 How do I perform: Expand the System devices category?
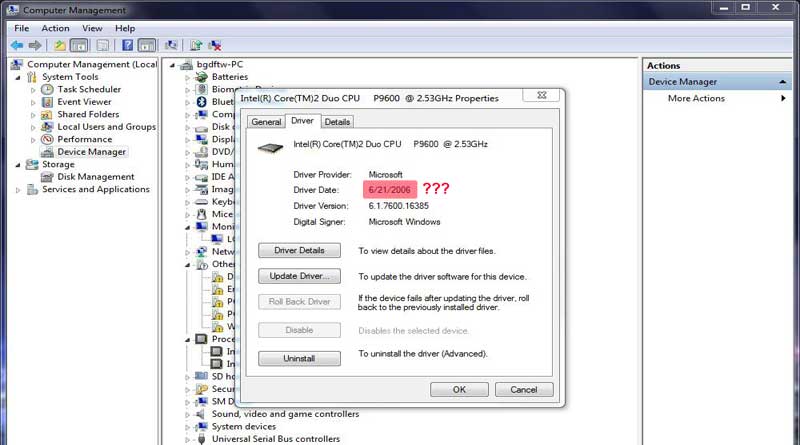(187, 427)
